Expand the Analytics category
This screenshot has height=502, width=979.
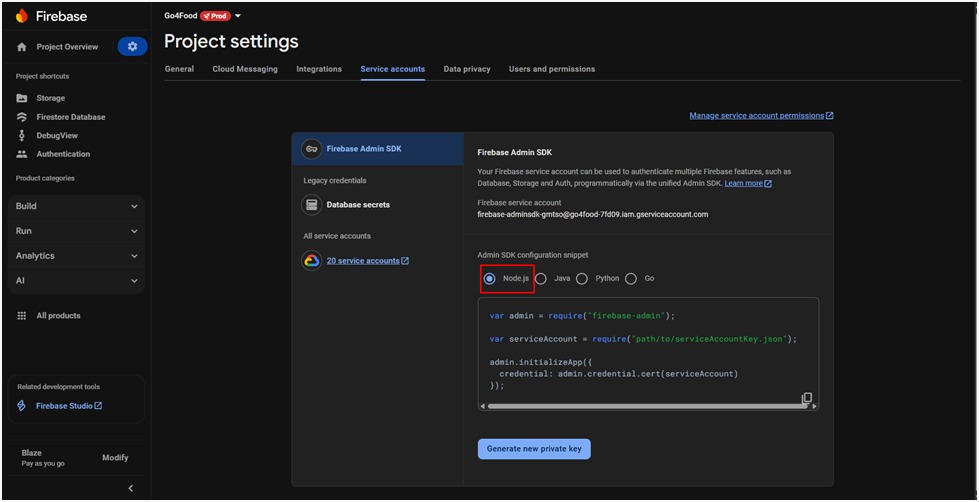77,256
